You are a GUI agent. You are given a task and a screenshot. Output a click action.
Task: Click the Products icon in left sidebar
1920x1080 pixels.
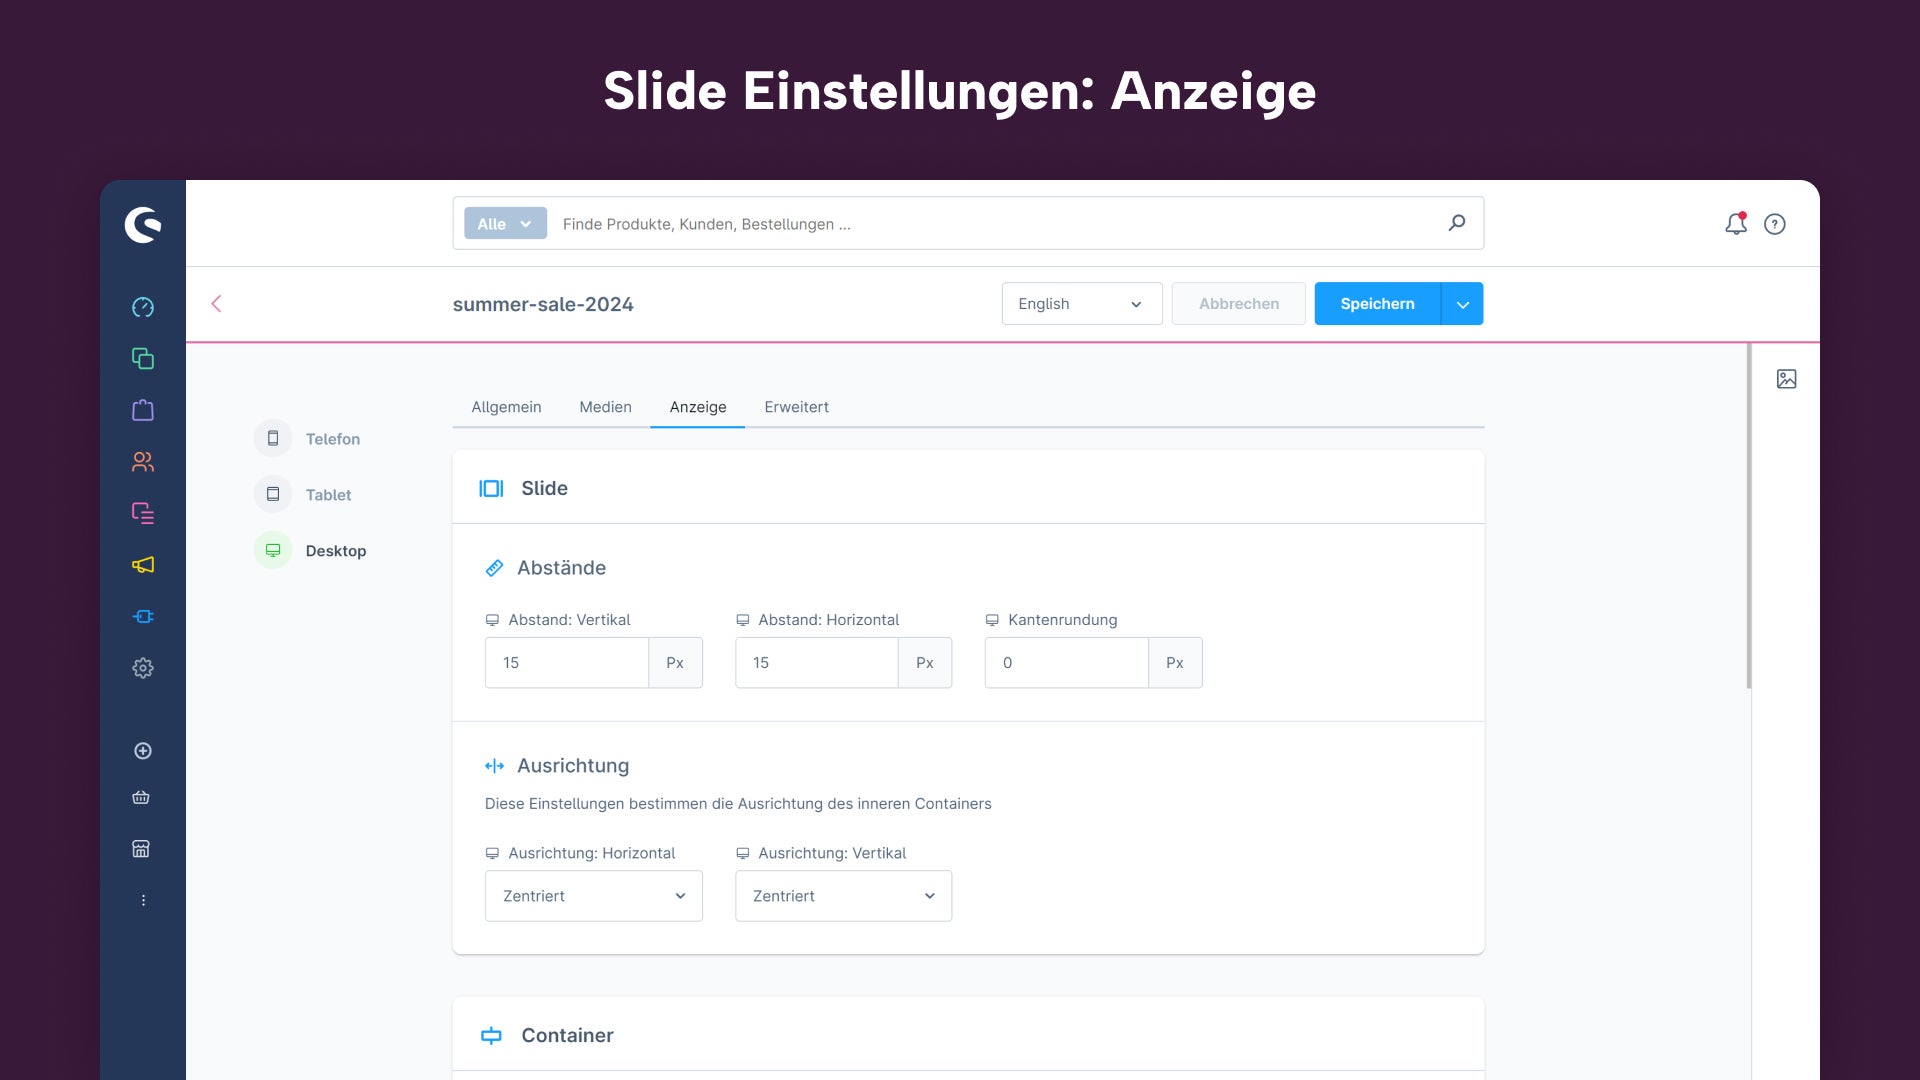(144, 410)
